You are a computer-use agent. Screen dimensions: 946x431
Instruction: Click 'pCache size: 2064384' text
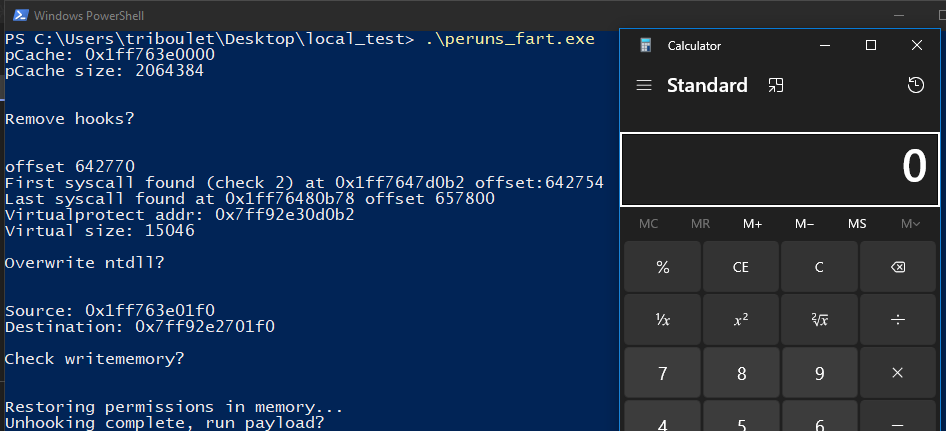click(104, 71)
